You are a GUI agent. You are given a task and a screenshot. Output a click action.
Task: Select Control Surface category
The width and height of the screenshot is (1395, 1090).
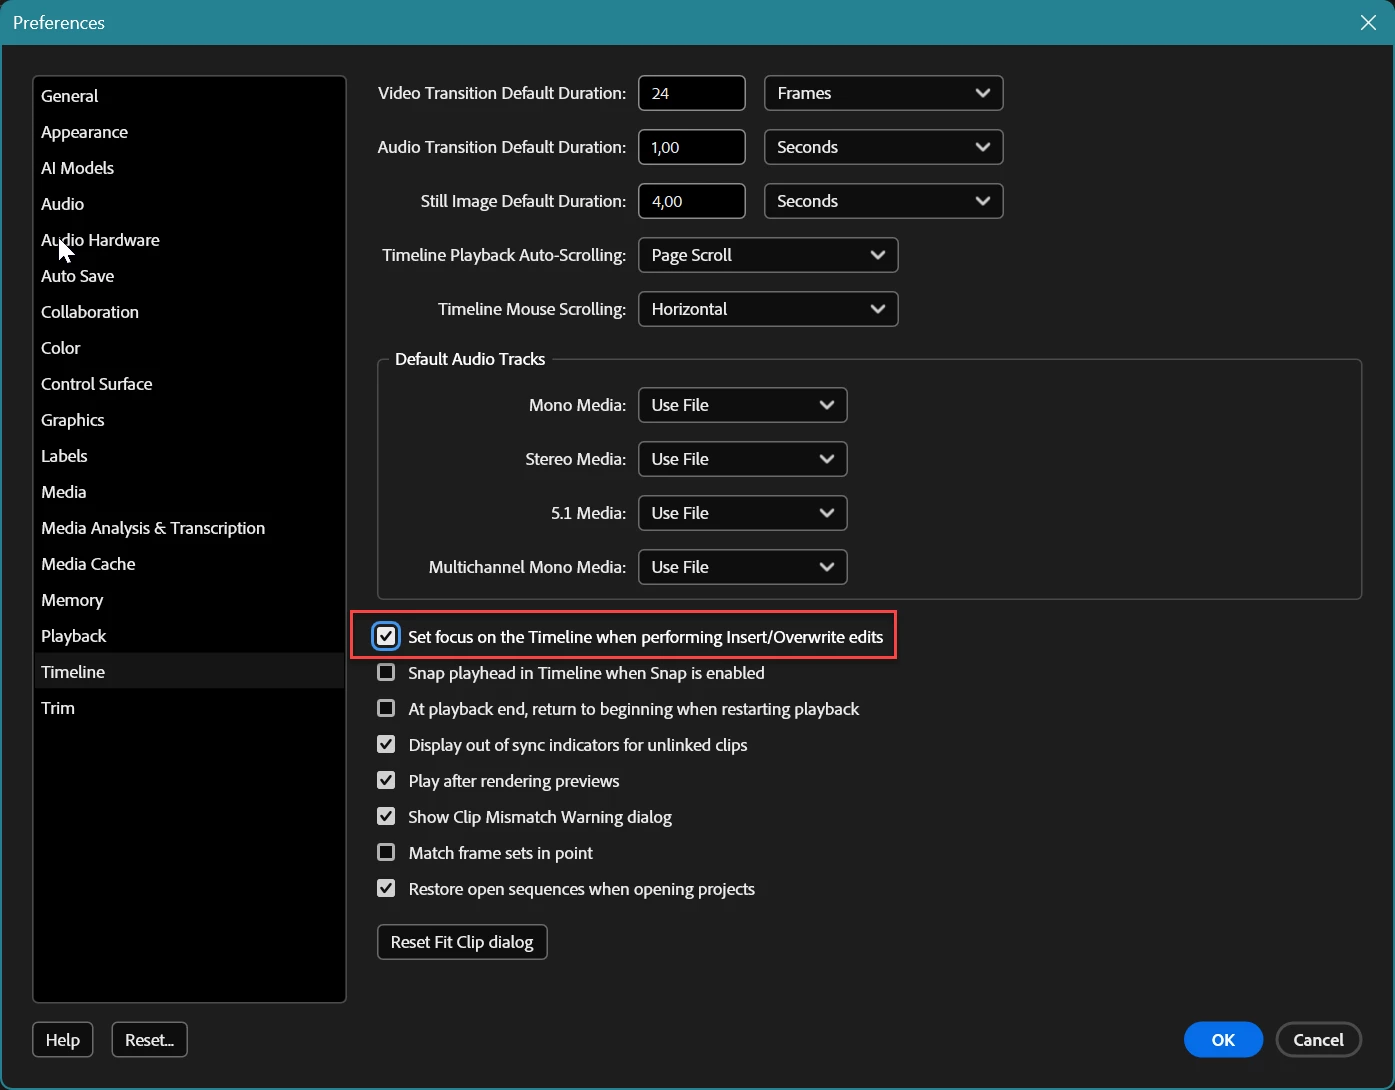(x=189, y=384)
